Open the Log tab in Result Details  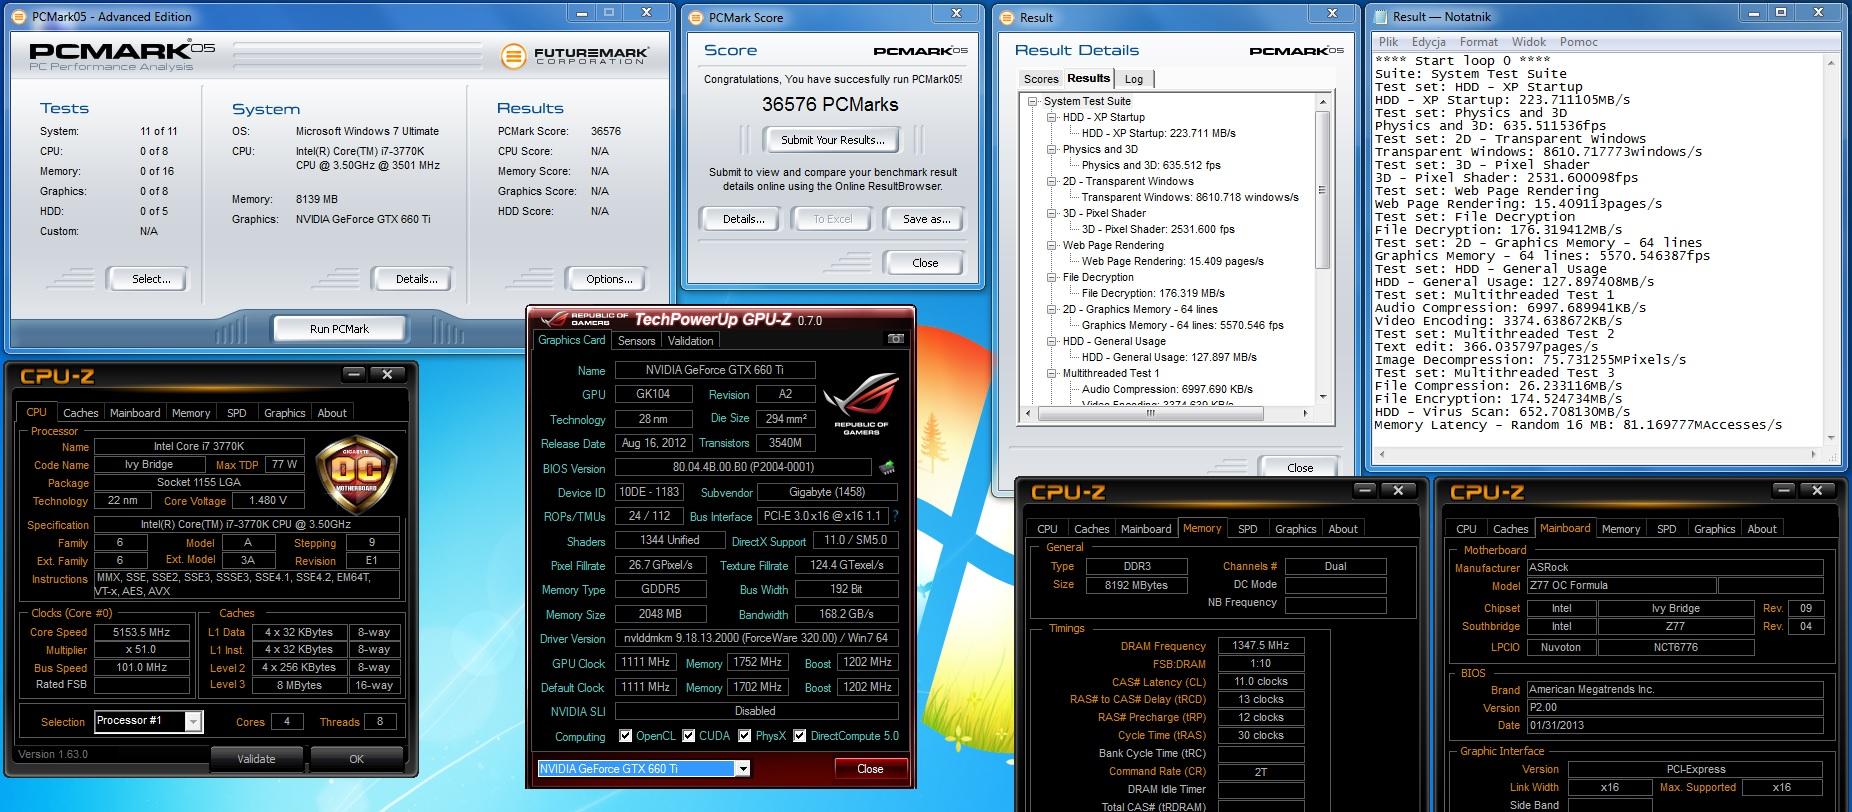tap(1134, 79)
